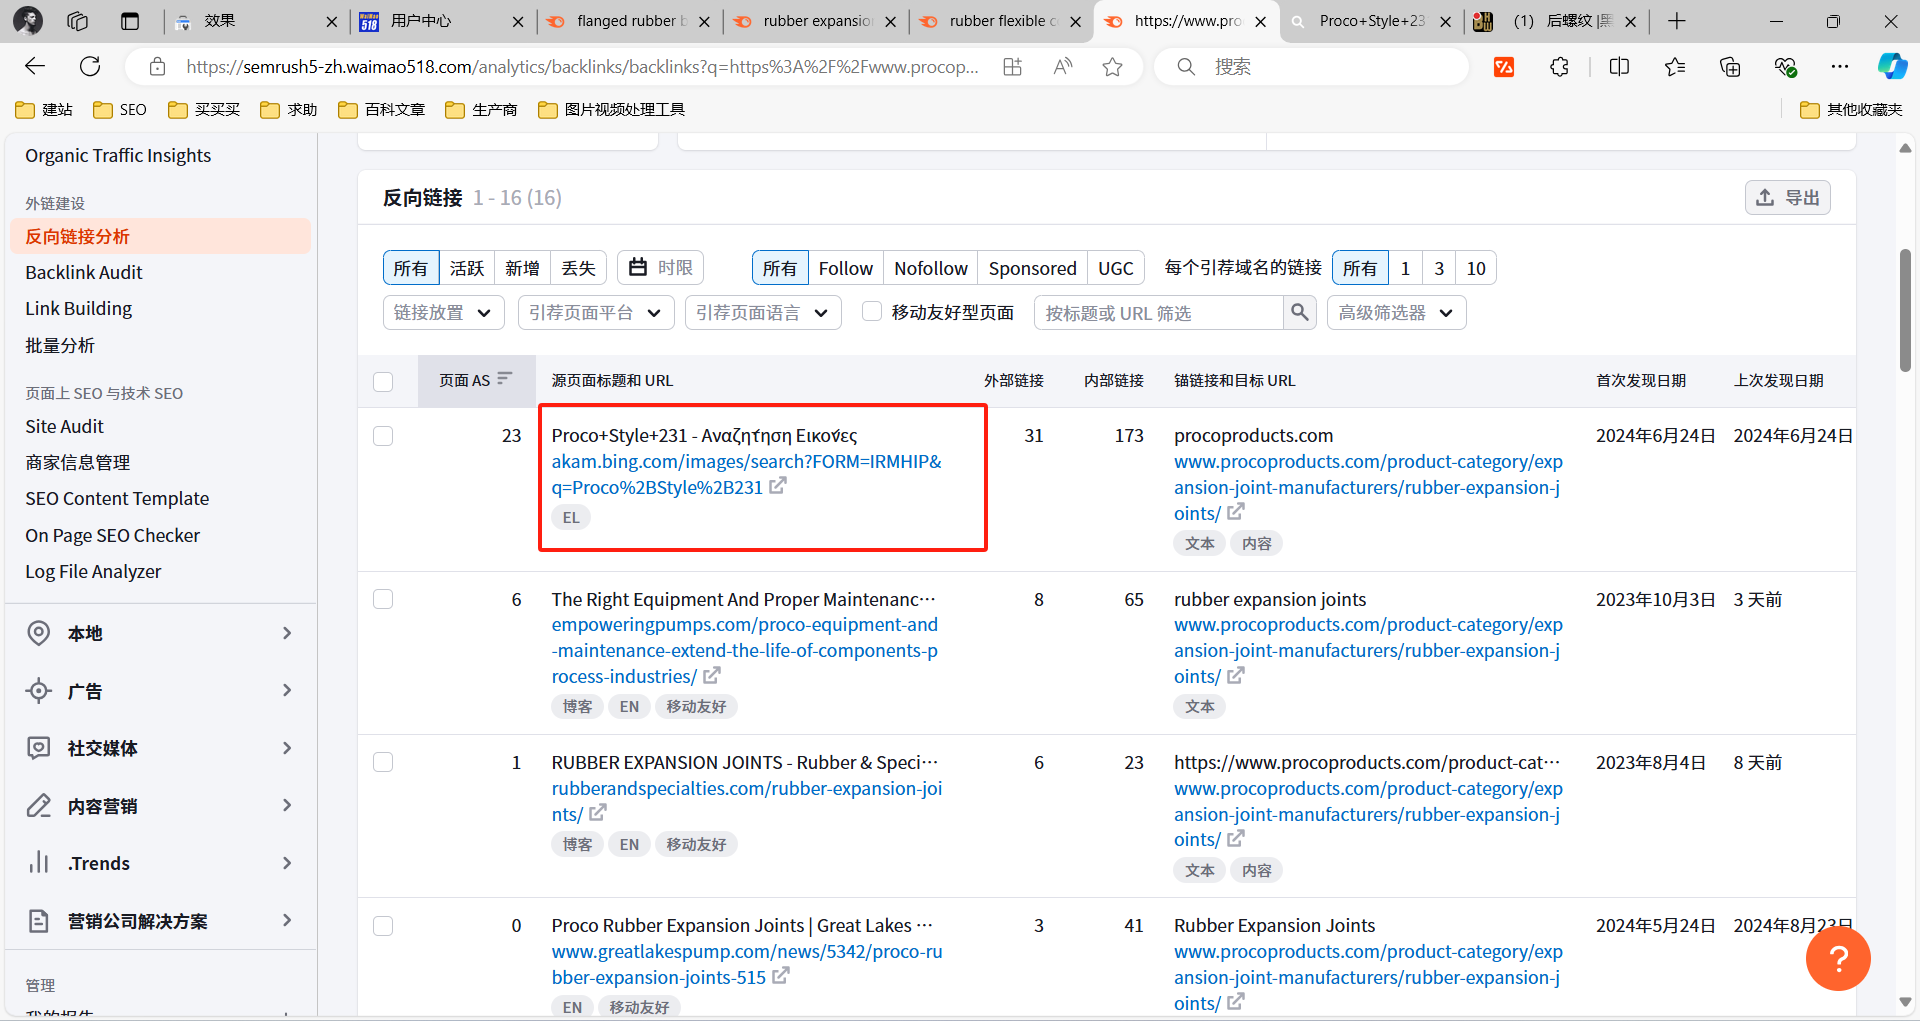Expand 社交媒体 sidebar section

(161, 748)
